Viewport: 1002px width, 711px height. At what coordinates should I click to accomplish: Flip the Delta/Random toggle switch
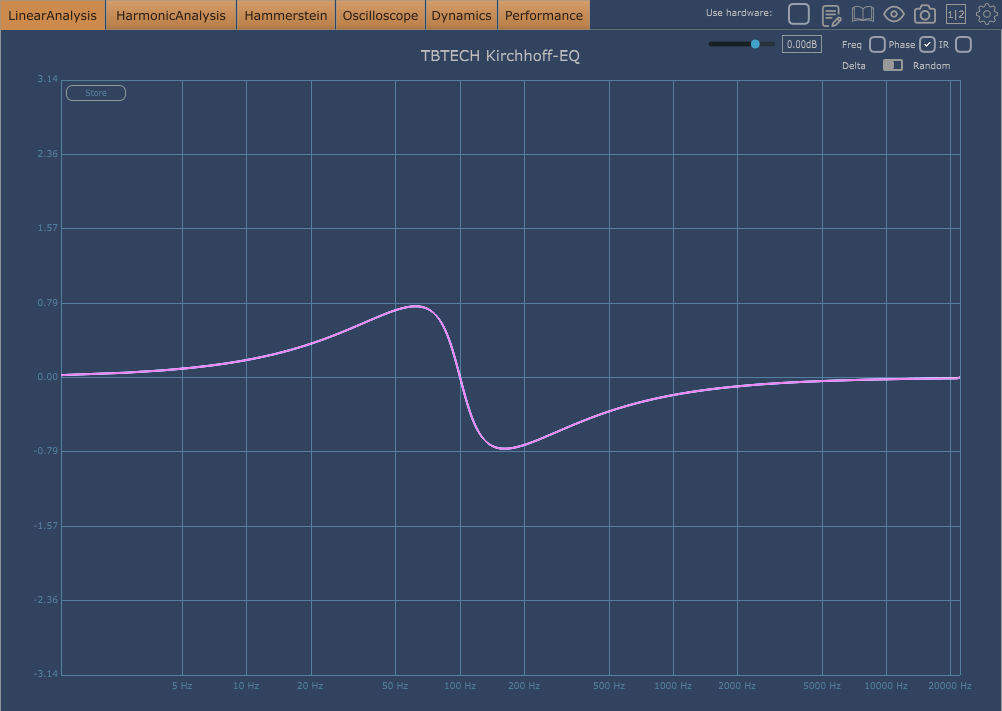892,65
